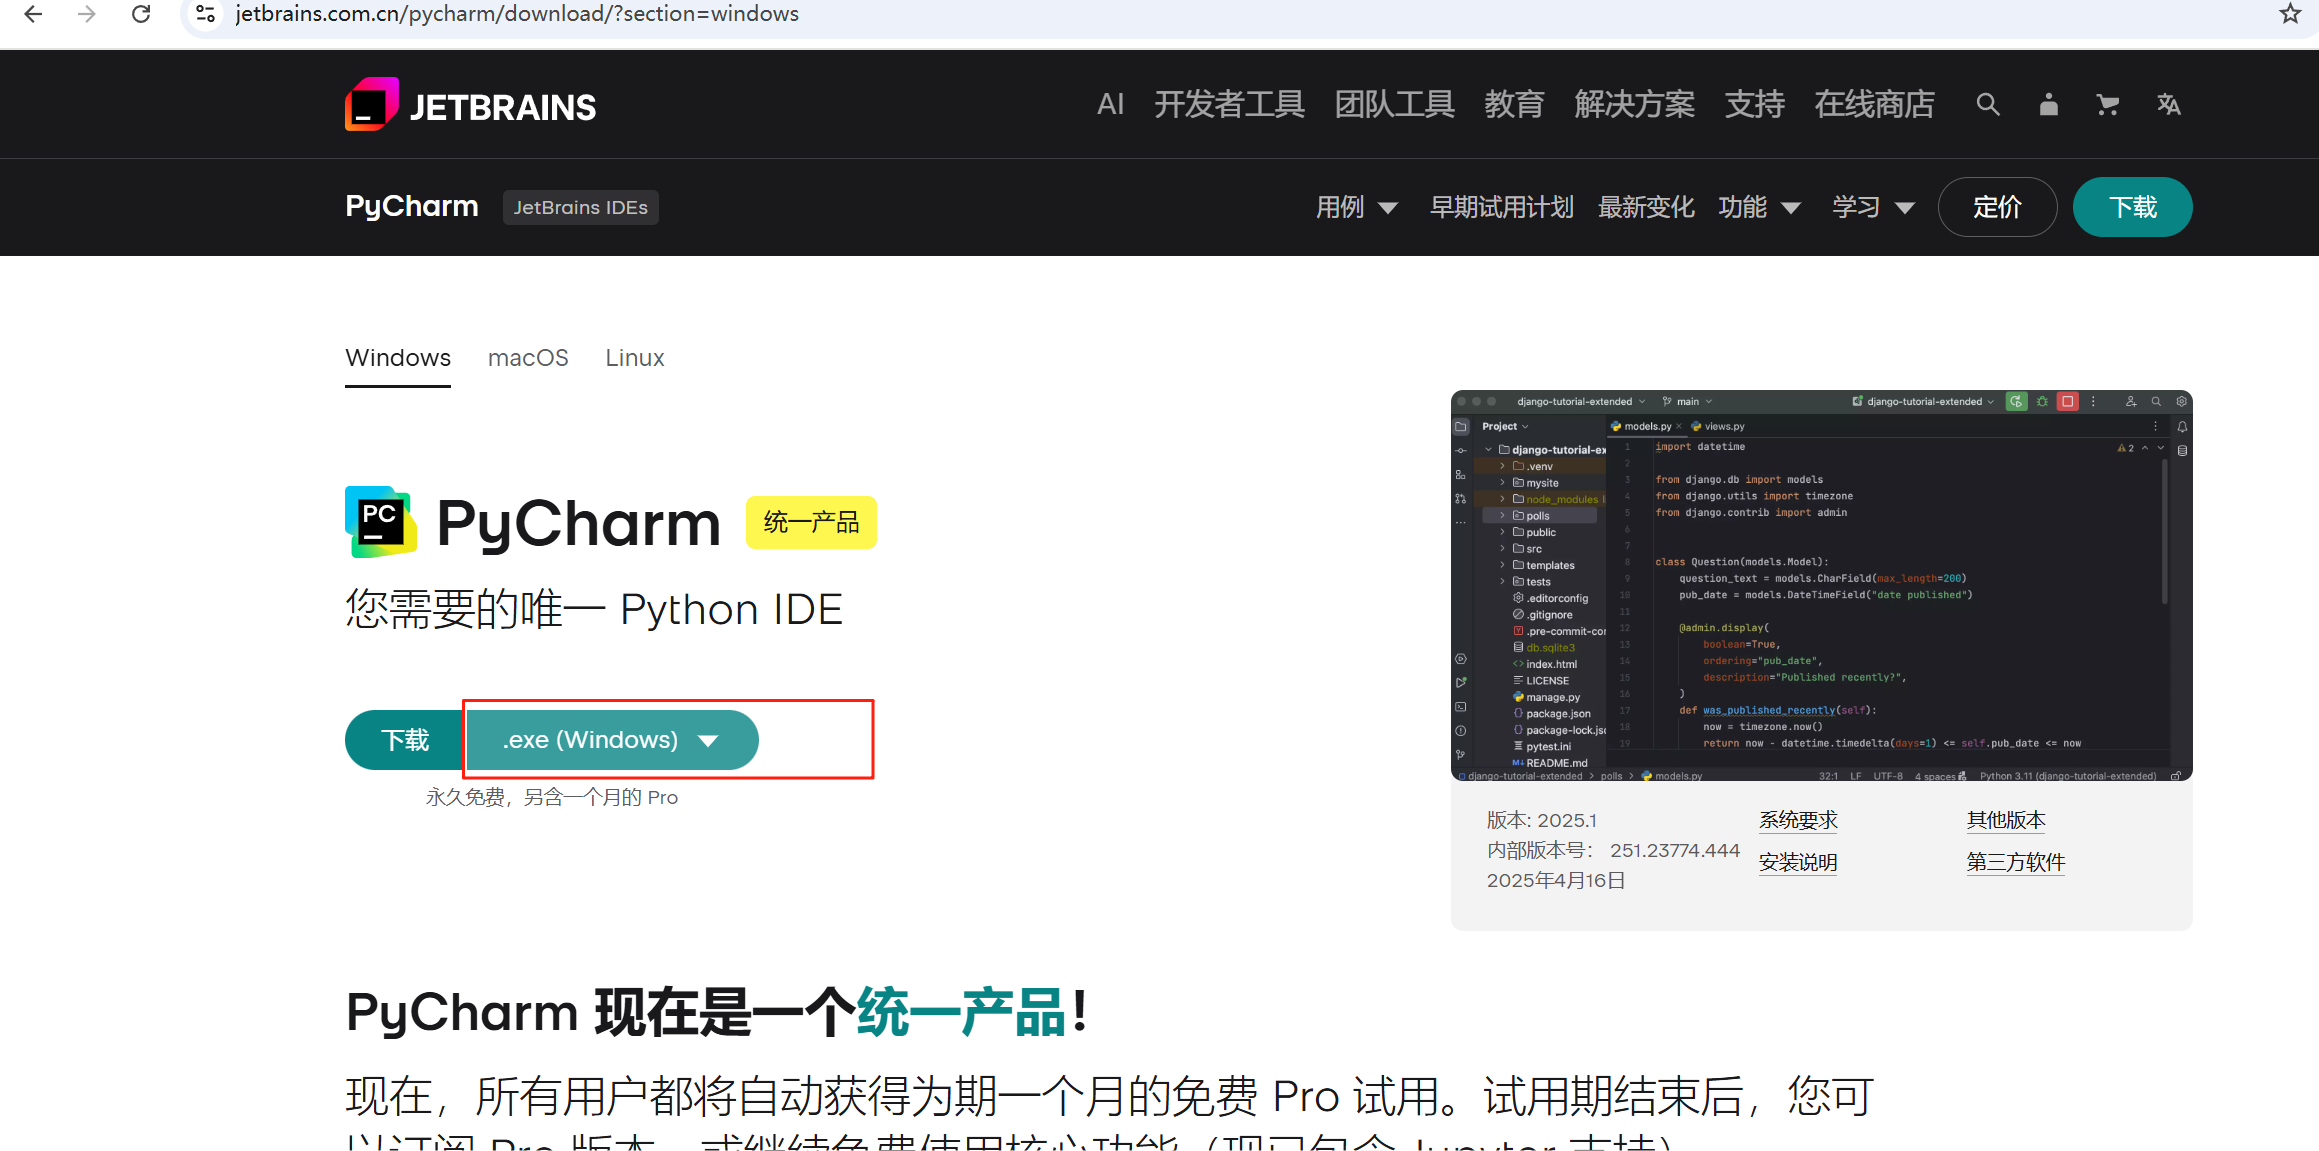Open the site search magnifier icon
This screenshot has width=2319, height=1151.
pos(1987,105)
